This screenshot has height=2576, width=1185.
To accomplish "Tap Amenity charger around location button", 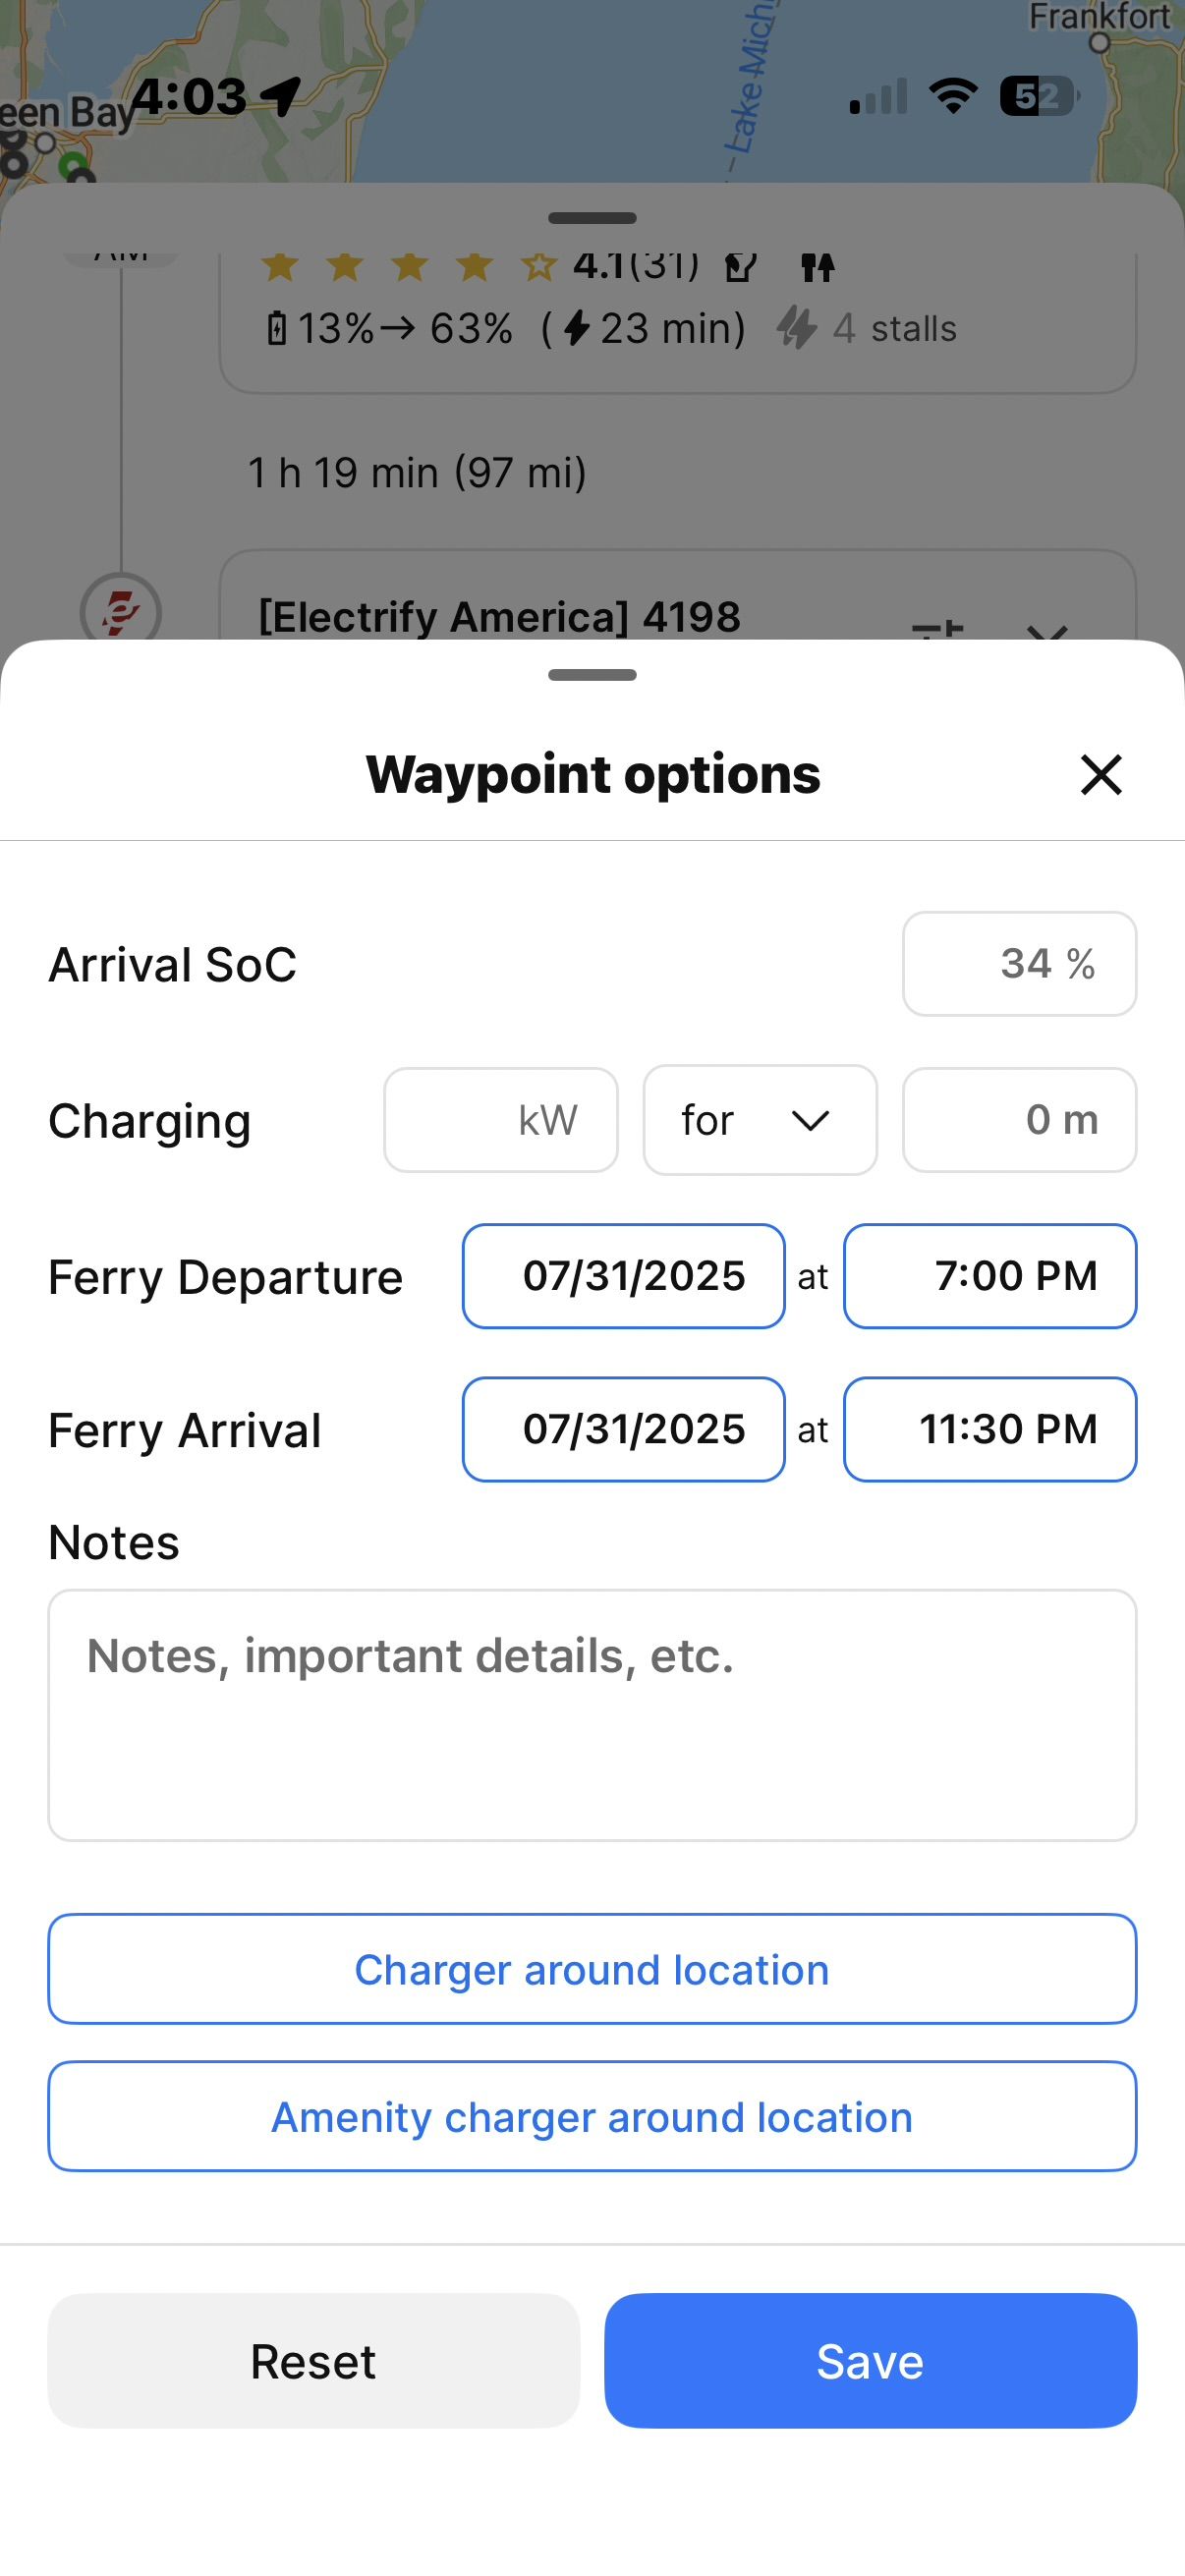I will tap(592, 2116).
